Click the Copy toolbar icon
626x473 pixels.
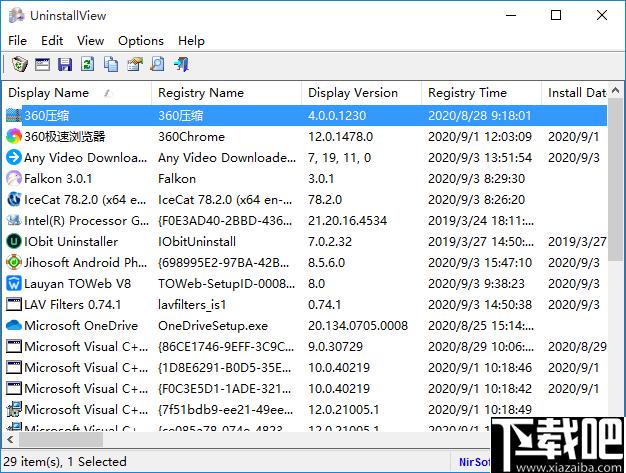tap(111, 65)
